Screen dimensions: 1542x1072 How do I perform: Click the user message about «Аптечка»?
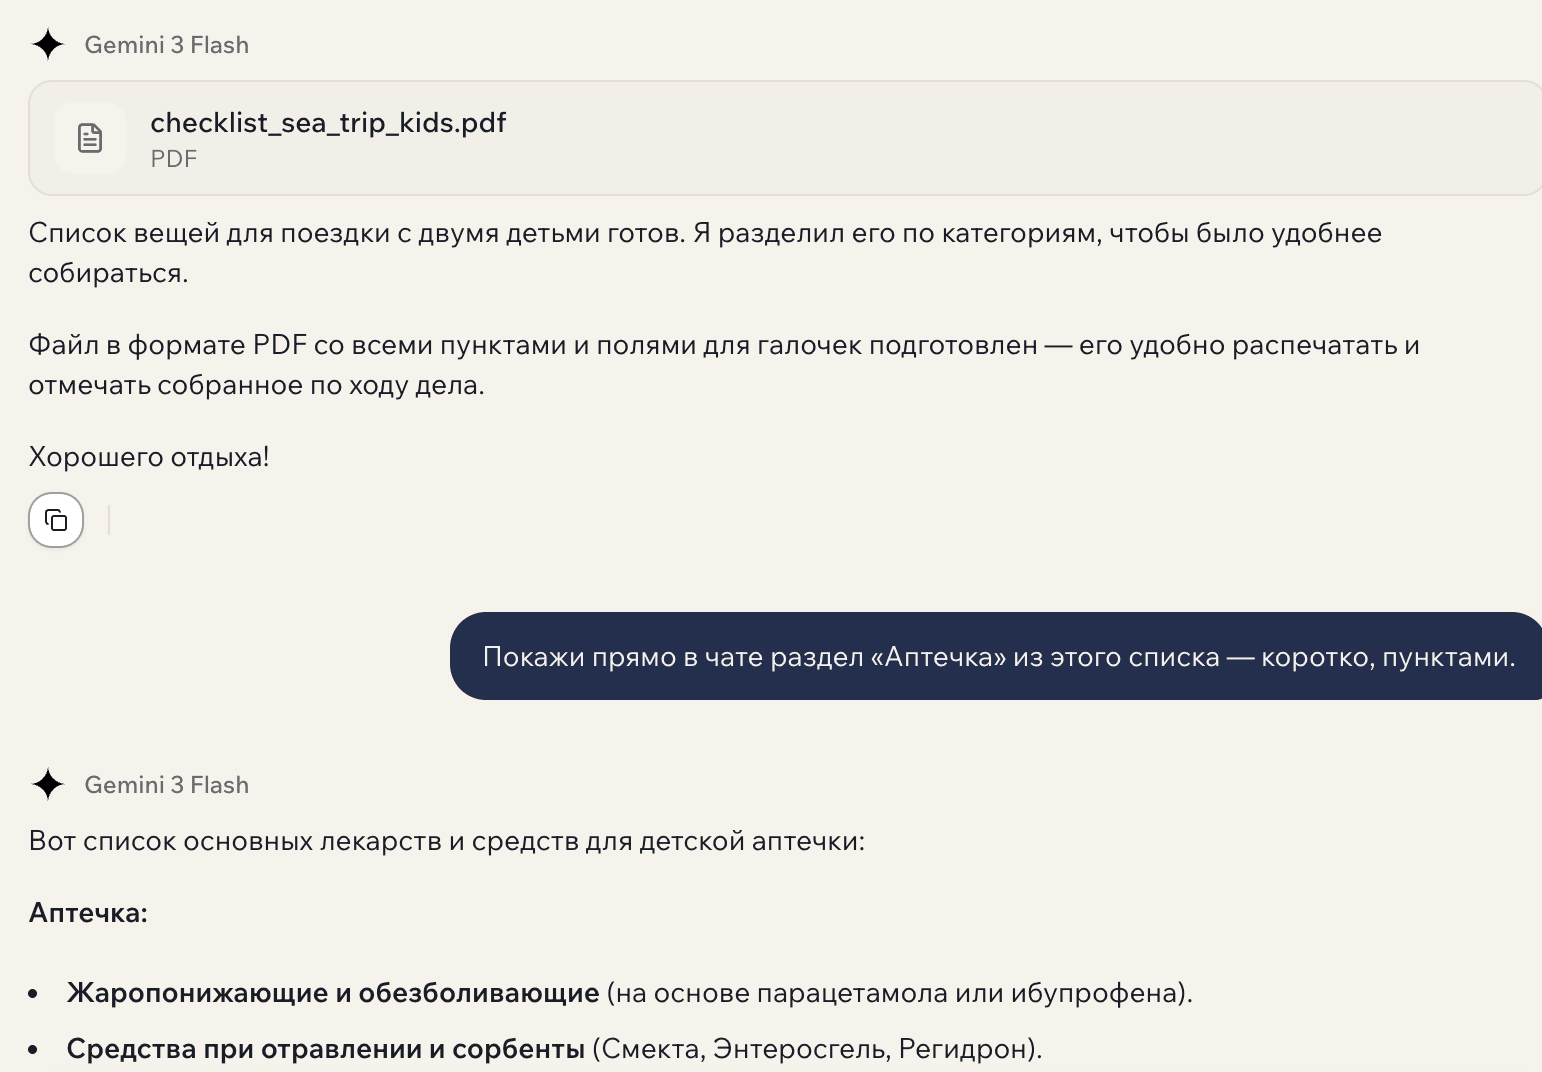(x=996, y=656)
